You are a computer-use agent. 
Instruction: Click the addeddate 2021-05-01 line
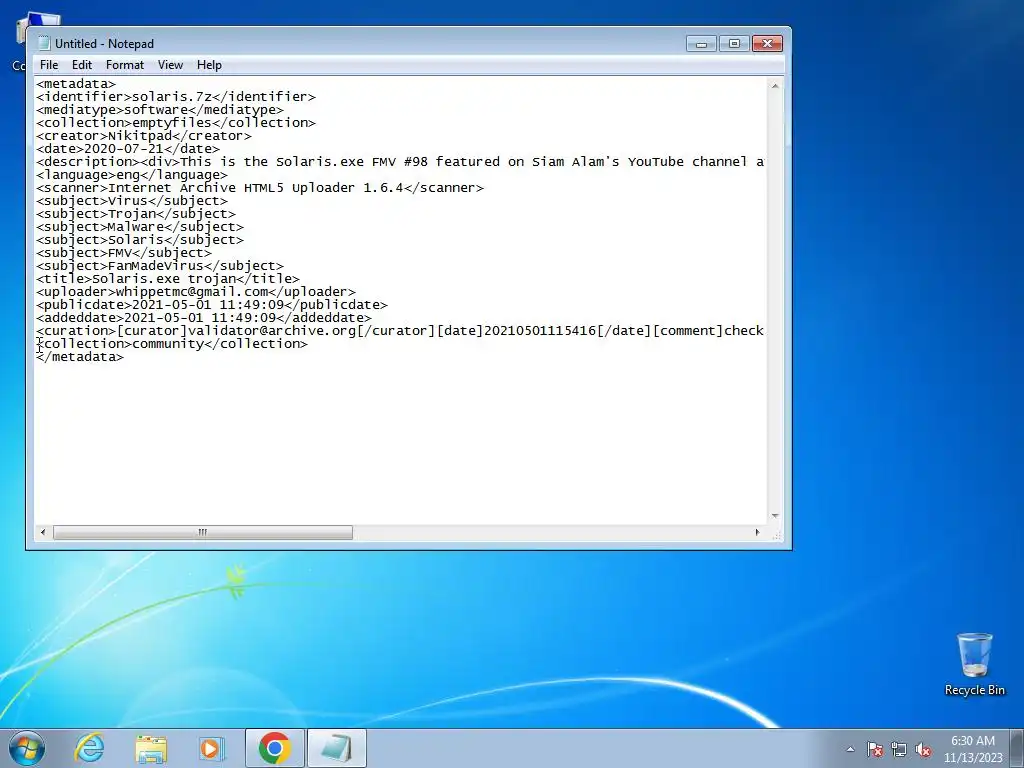coord(204,318)
